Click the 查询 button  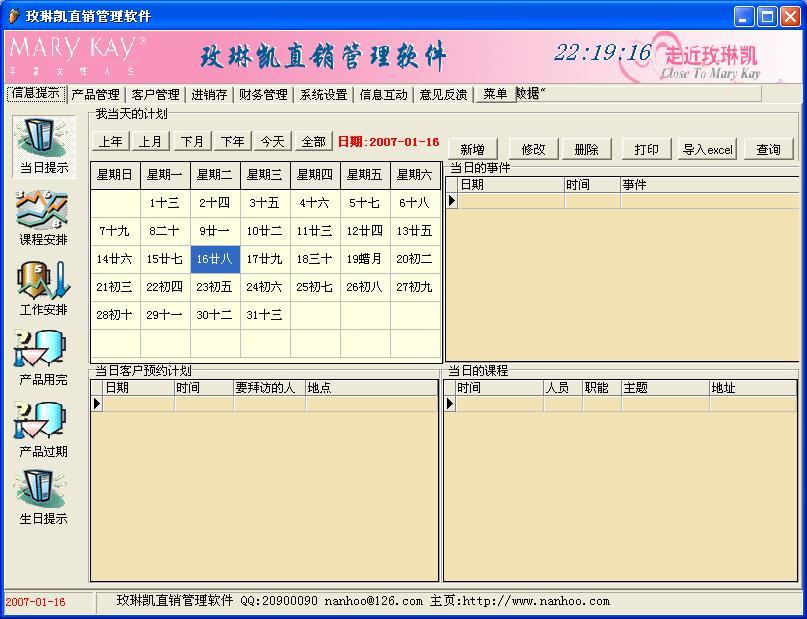coord(768,149)
